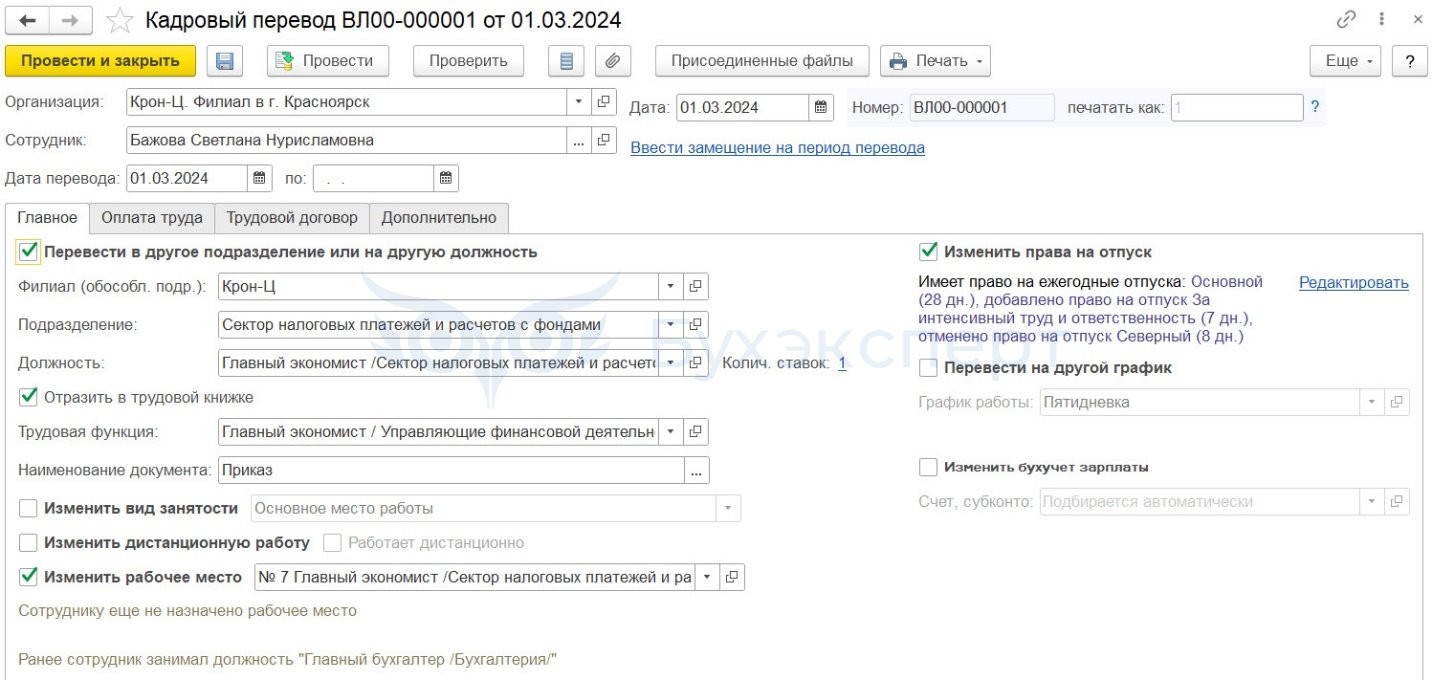Switch to Оплата труда tab
The width and height of the screenshot is (1432, 680).
click(x=152, y=218)
